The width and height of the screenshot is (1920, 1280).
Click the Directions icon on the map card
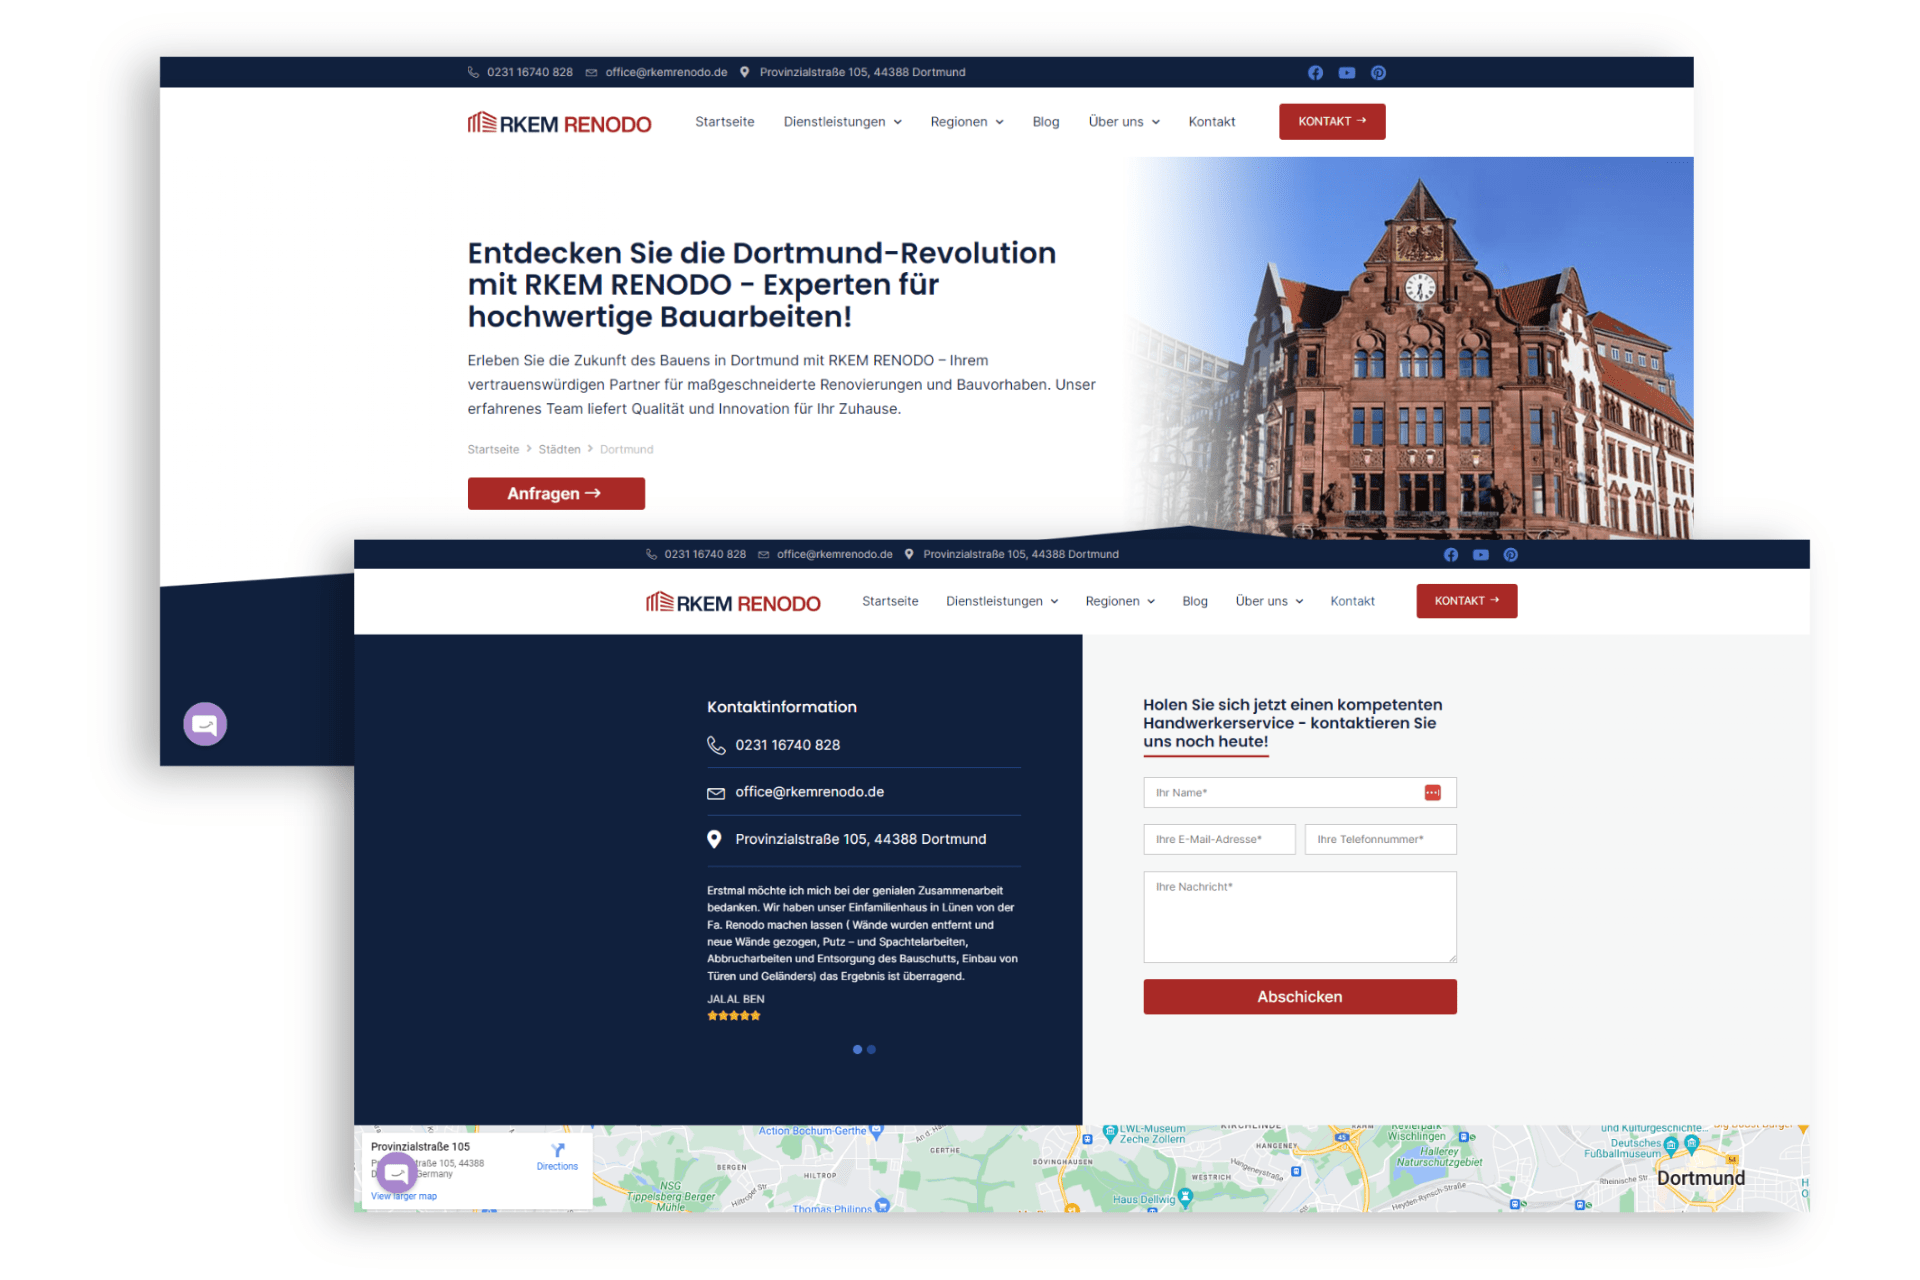(x=557, y=1150)
